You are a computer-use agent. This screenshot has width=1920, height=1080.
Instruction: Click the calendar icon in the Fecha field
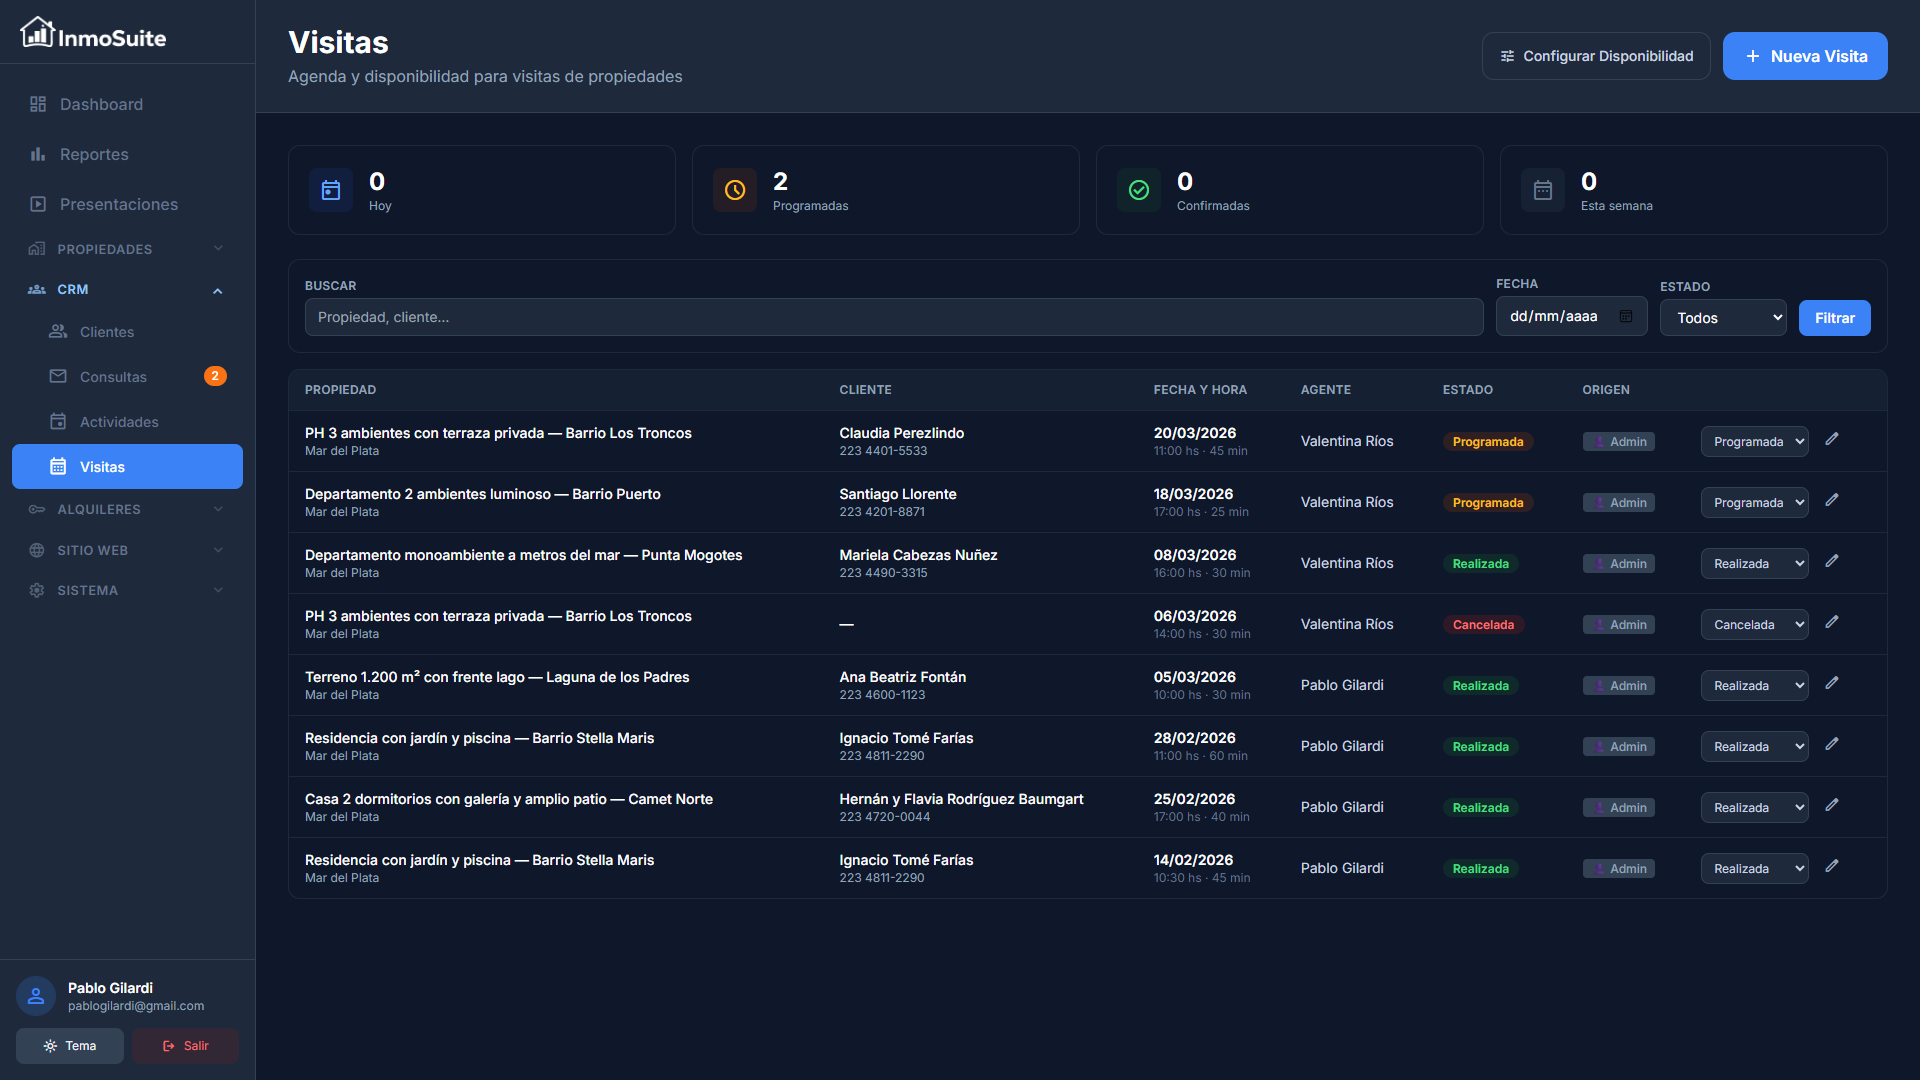click(x=1626, y=316)
